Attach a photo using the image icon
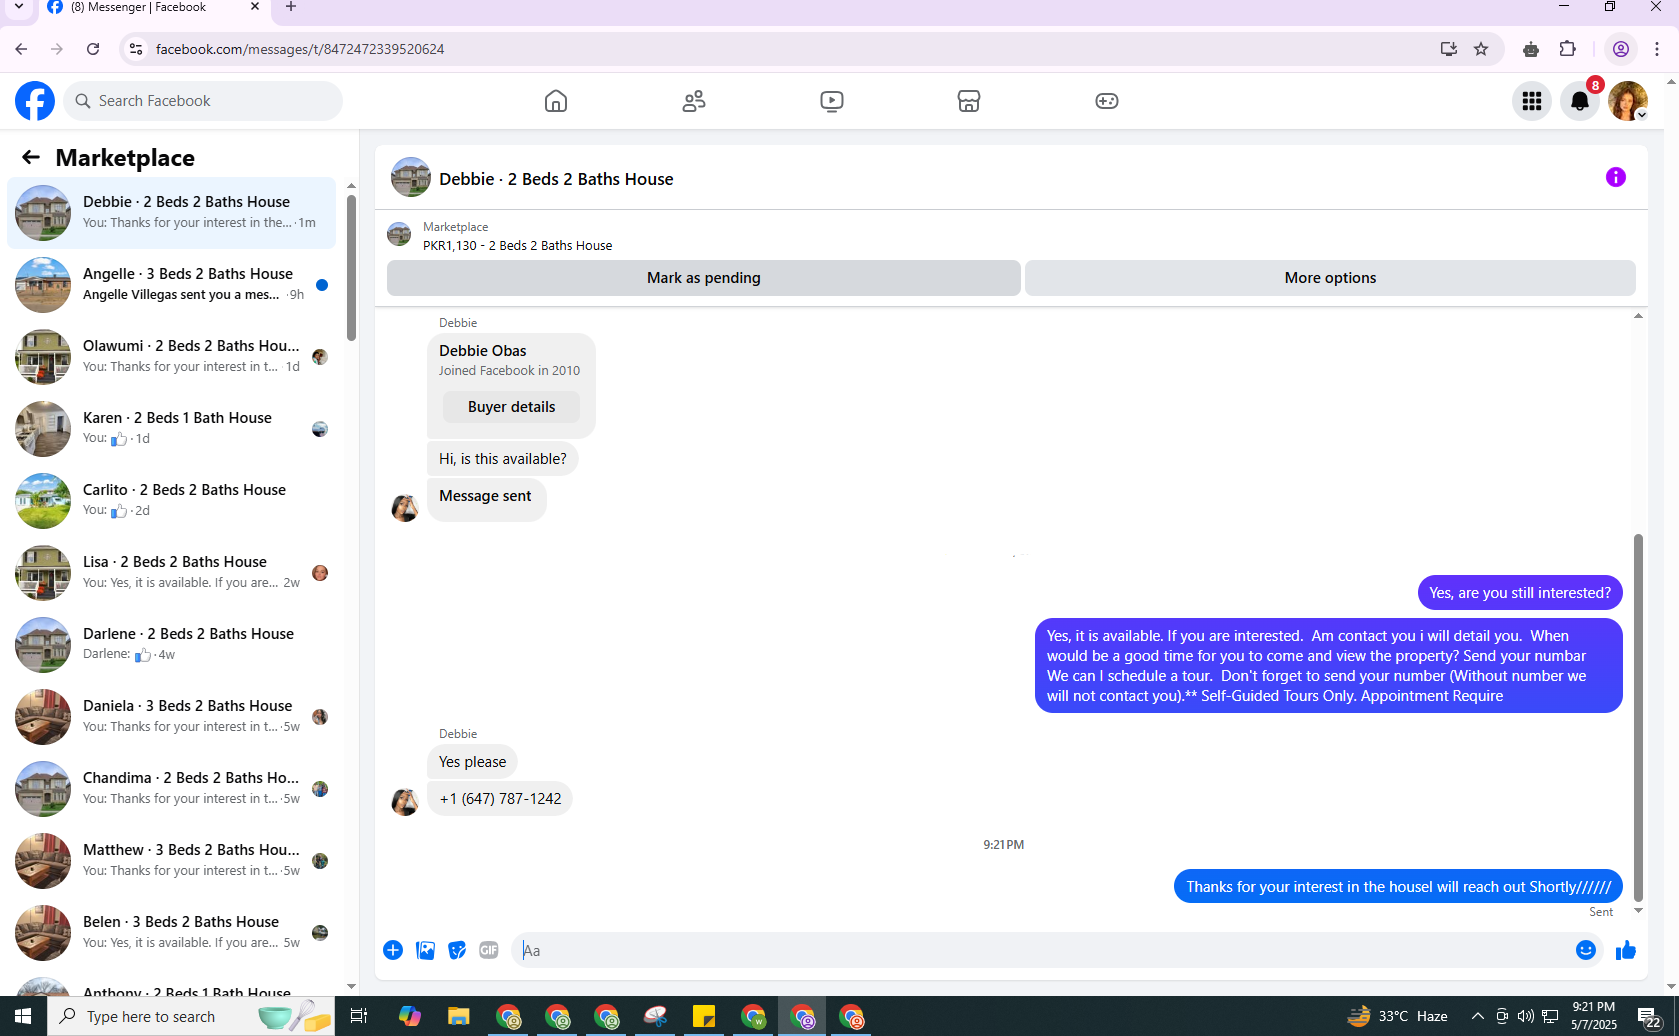The width and height of the screenshot is (1679, 1036). tap(425, 950)
